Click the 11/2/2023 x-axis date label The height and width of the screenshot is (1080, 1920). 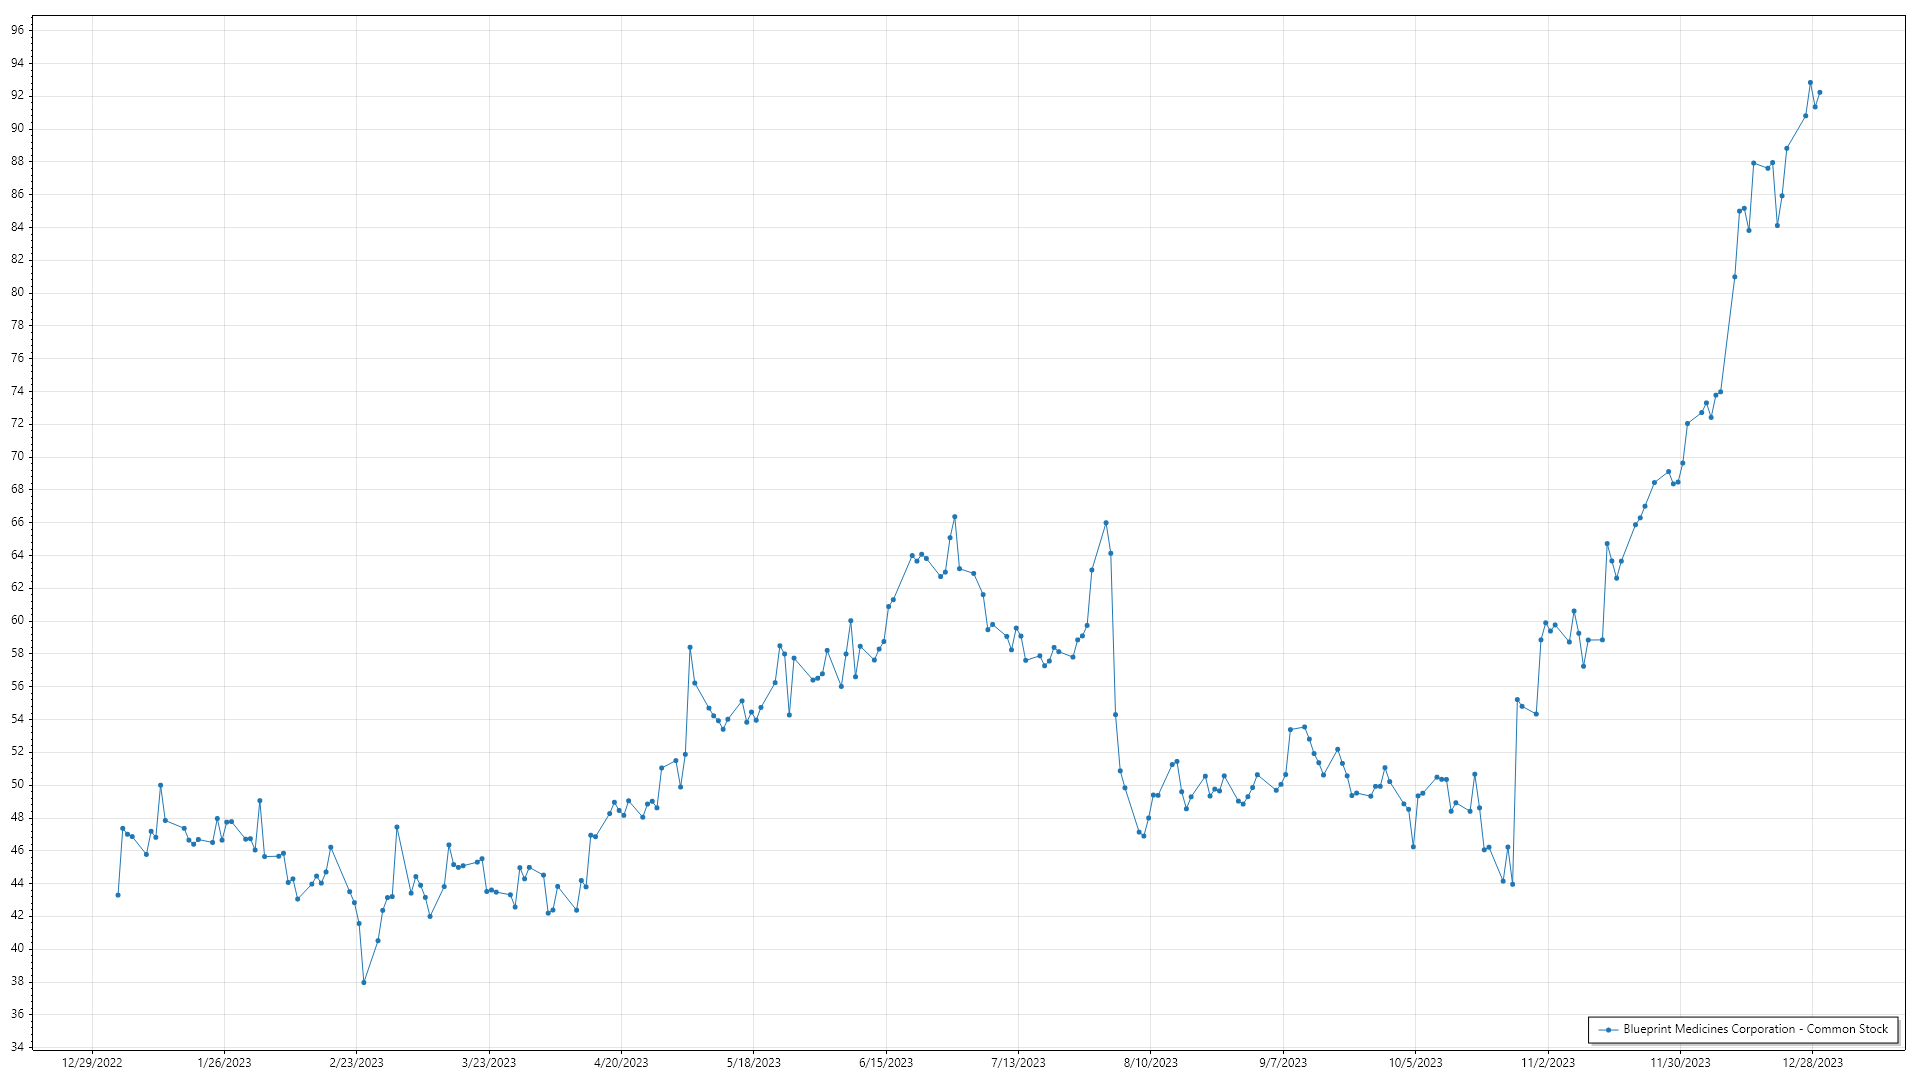pyautogui.click(x=1548, y=1062)
